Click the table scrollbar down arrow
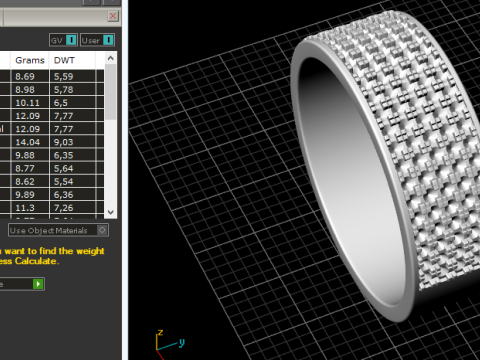 click(111, 212)
